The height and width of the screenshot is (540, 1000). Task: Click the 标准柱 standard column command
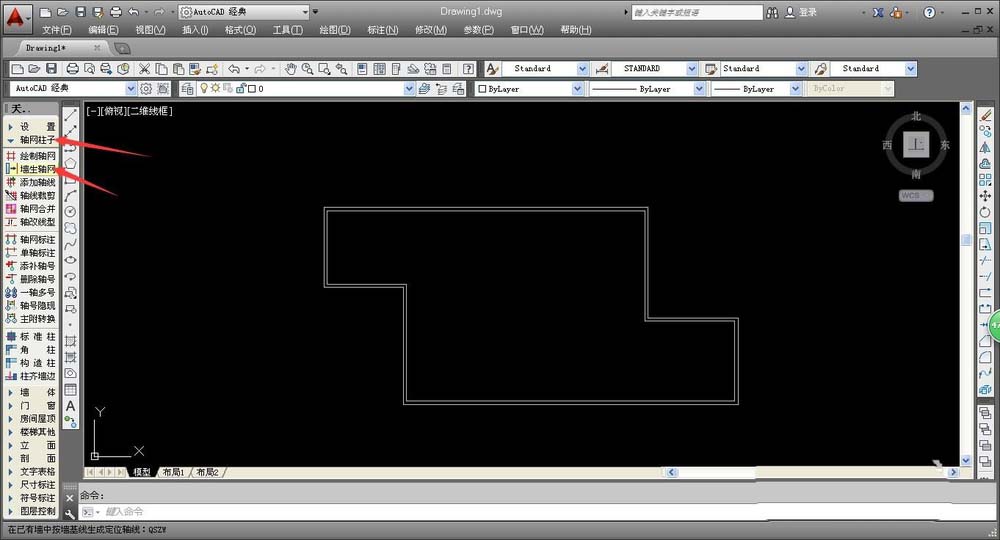(31, 337)
